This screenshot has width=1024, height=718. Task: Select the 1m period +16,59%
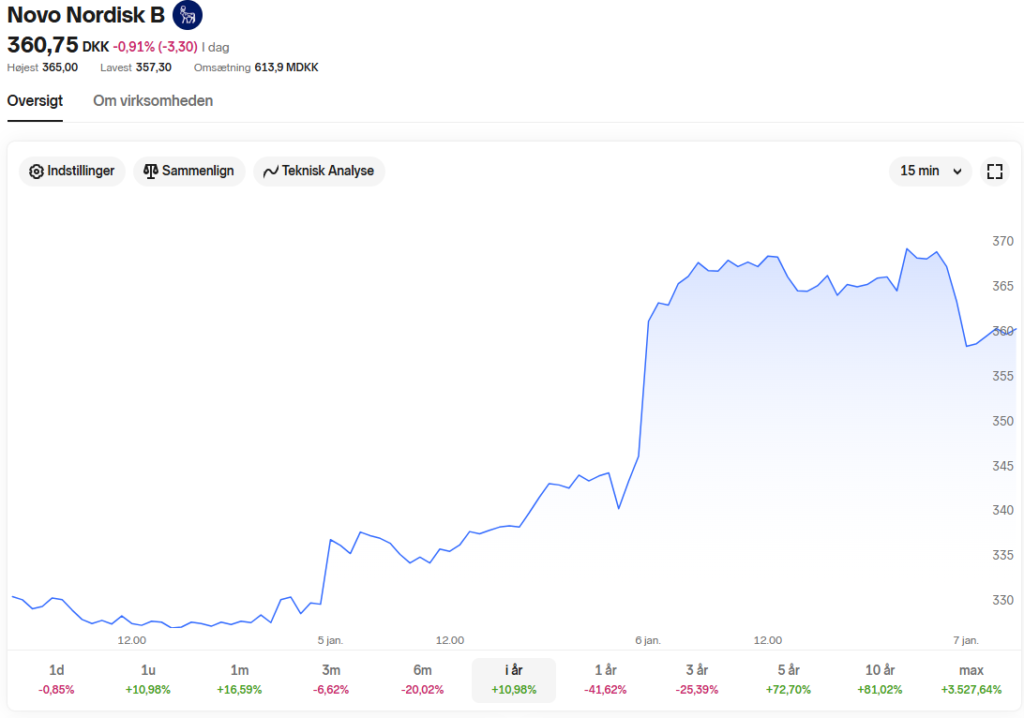pos(239,679)
